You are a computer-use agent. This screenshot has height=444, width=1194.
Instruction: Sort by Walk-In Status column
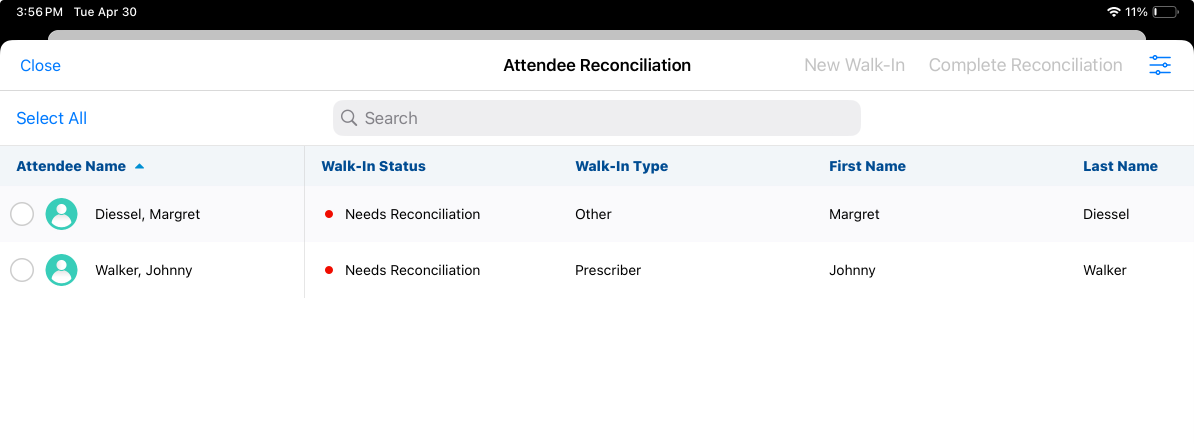pyautogui.click(x=373, y=167)
